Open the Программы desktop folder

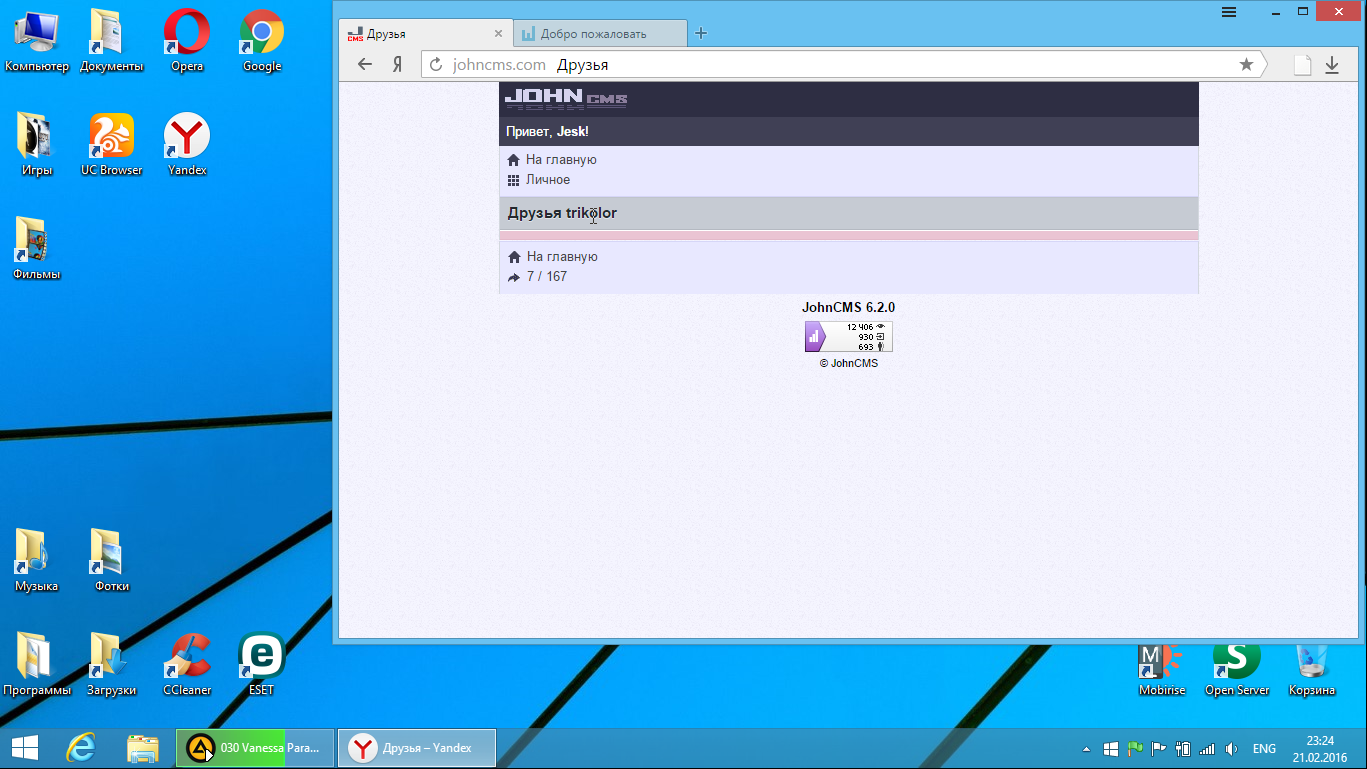click(x=37, y=665)
